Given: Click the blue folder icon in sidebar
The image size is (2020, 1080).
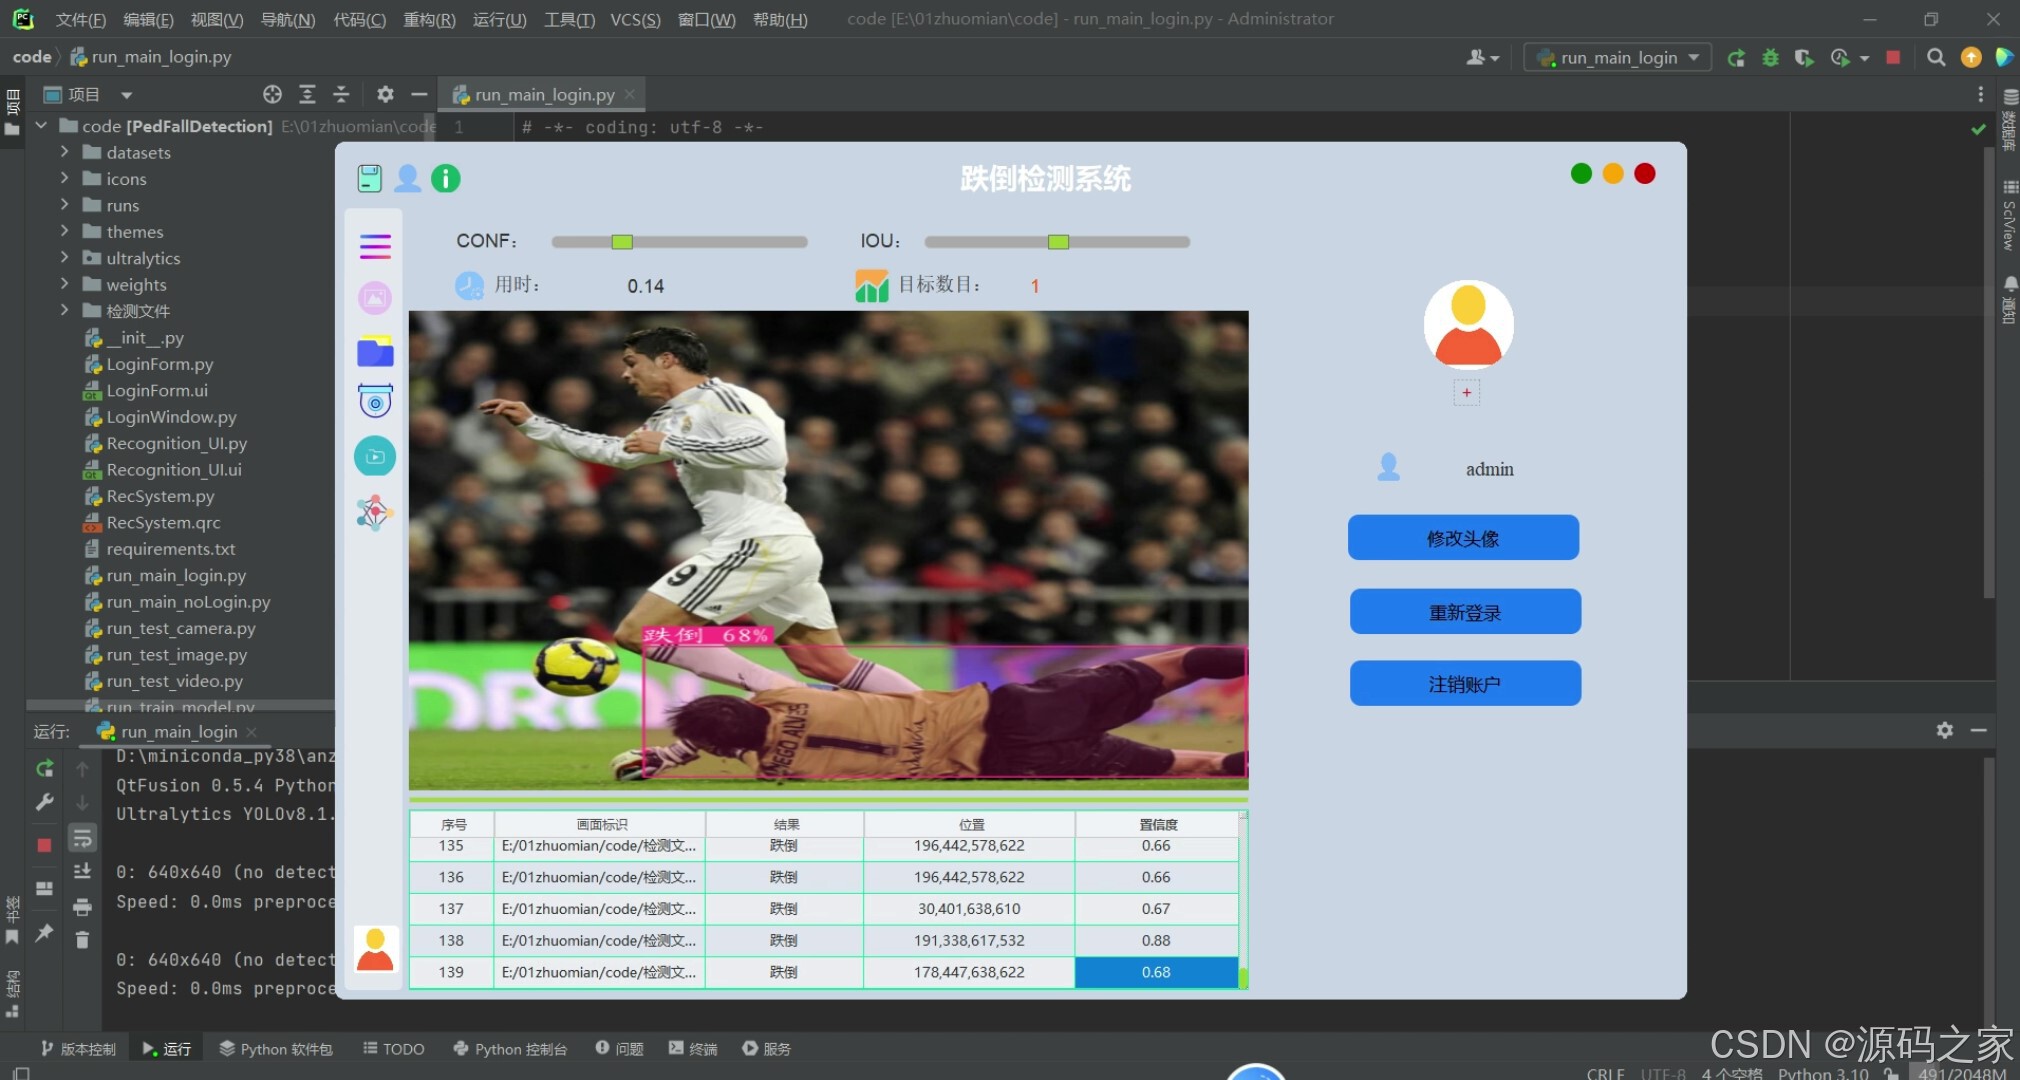Looking at the screenshot, I should click(x=375, y=352).
